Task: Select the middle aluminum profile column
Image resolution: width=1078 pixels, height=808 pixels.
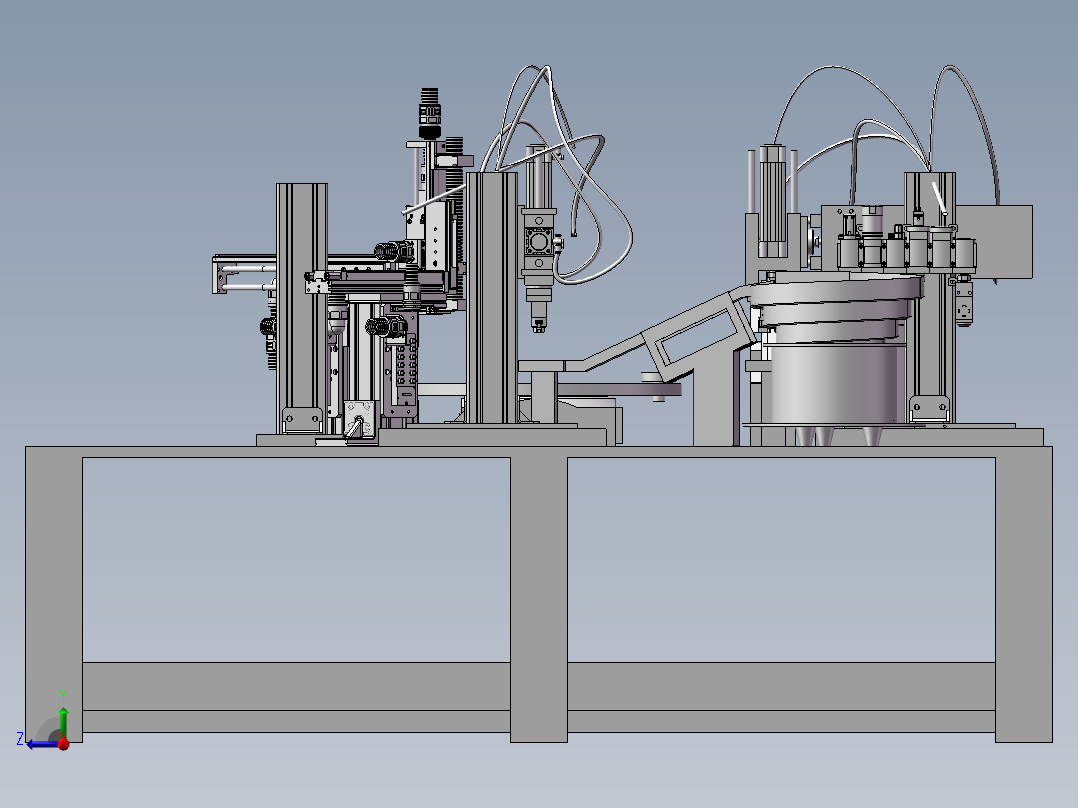Action: [x=492, y=297]
